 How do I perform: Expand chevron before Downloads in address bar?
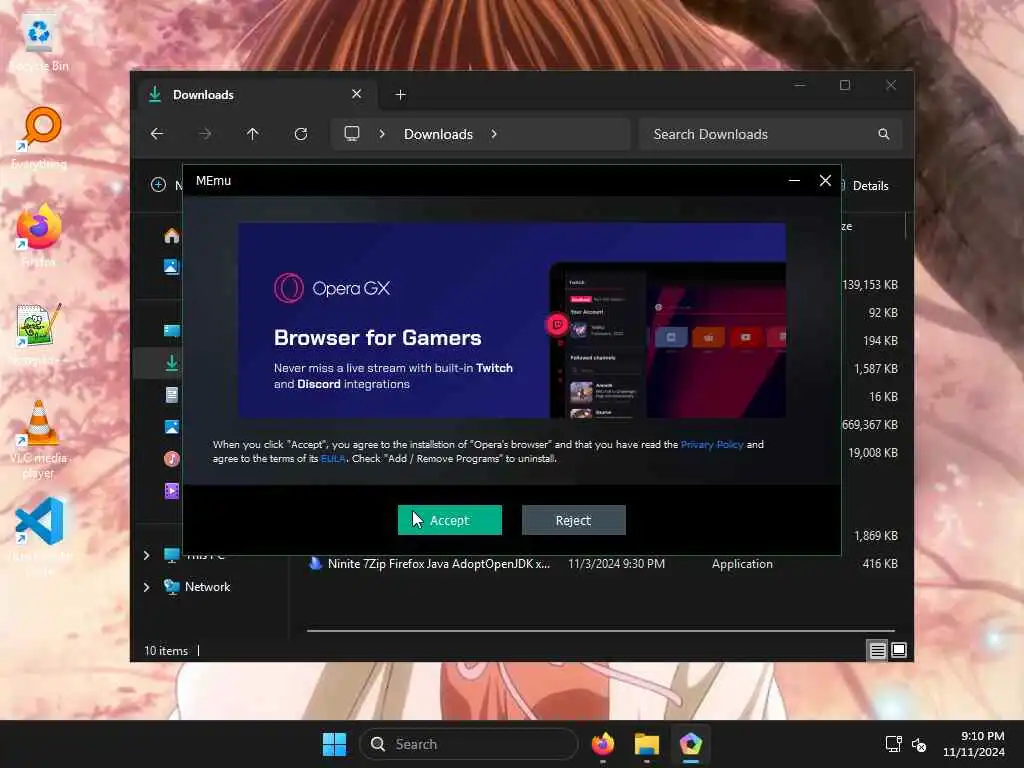click(382, 134)
